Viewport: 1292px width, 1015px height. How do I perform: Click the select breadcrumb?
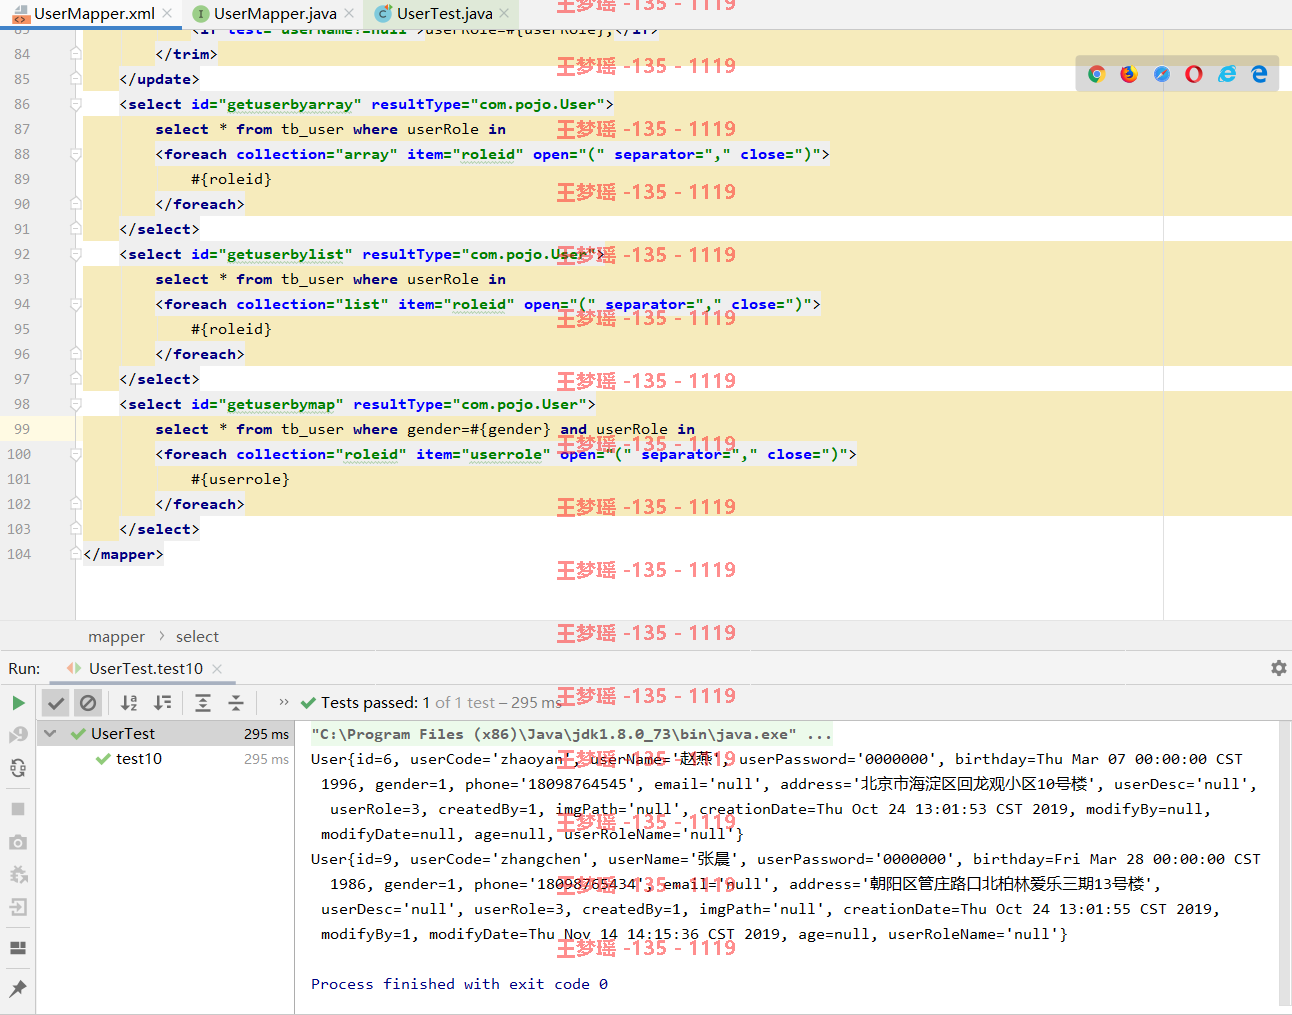coord(197,636)
